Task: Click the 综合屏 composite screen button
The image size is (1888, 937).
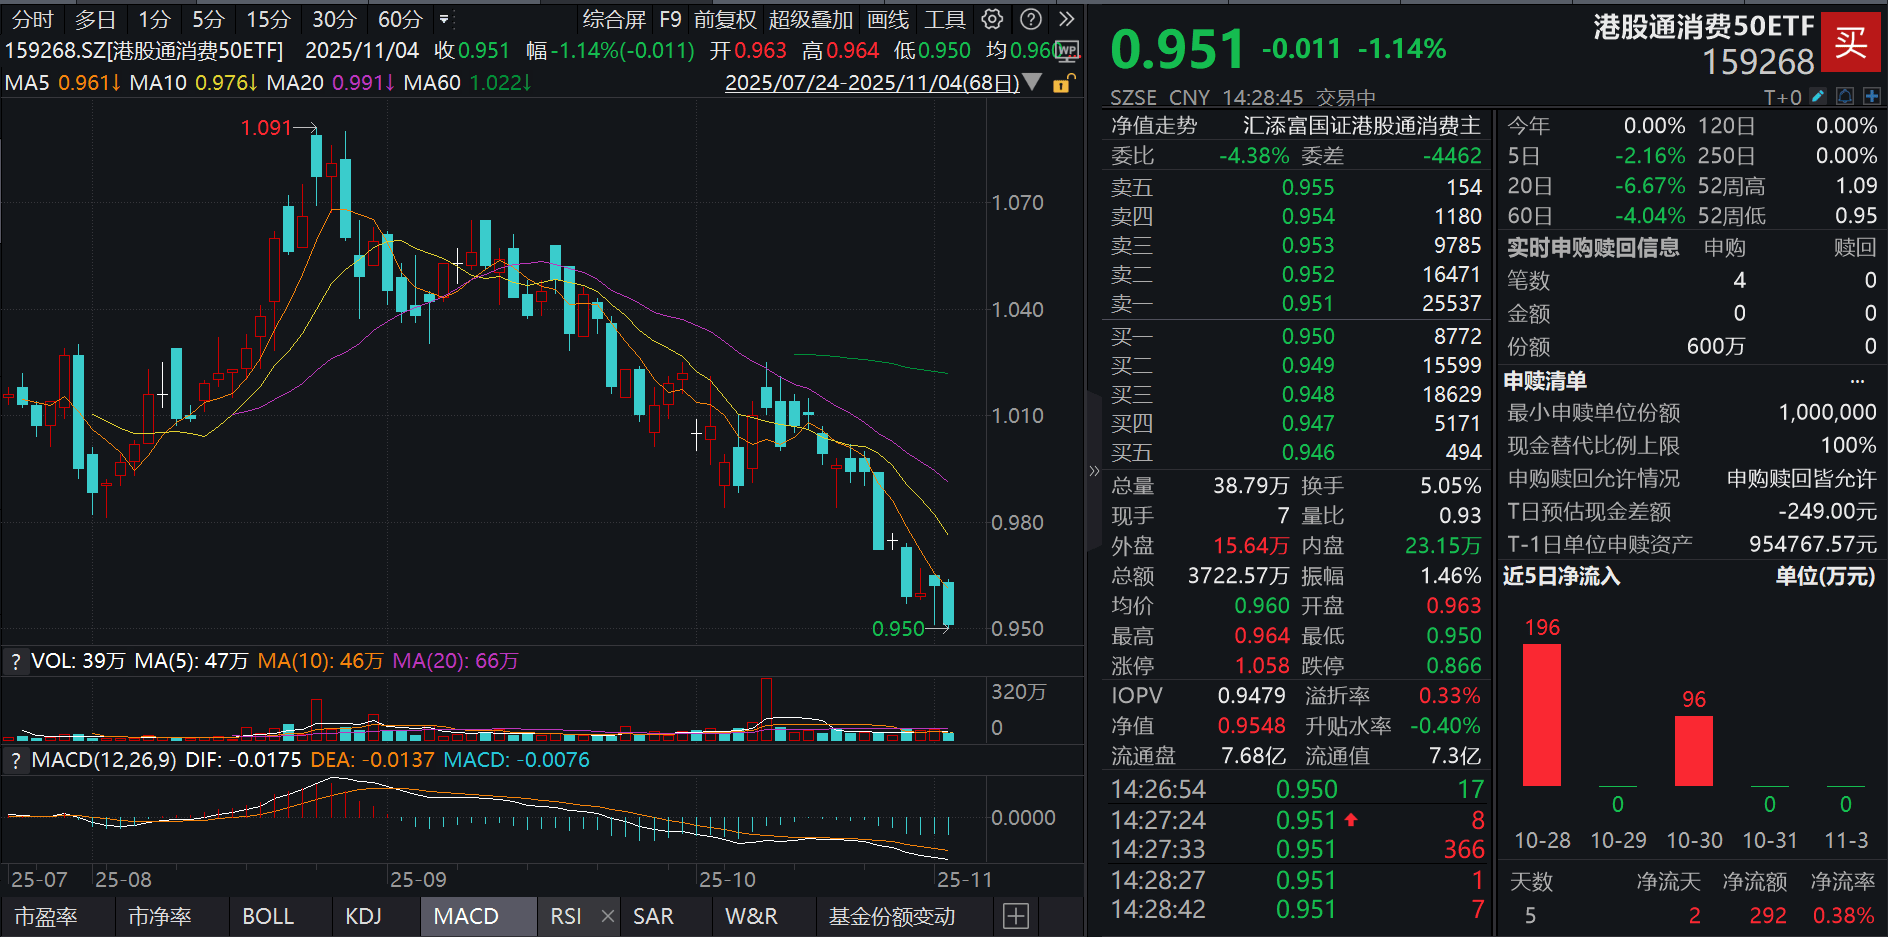Action: click(614, 19)
